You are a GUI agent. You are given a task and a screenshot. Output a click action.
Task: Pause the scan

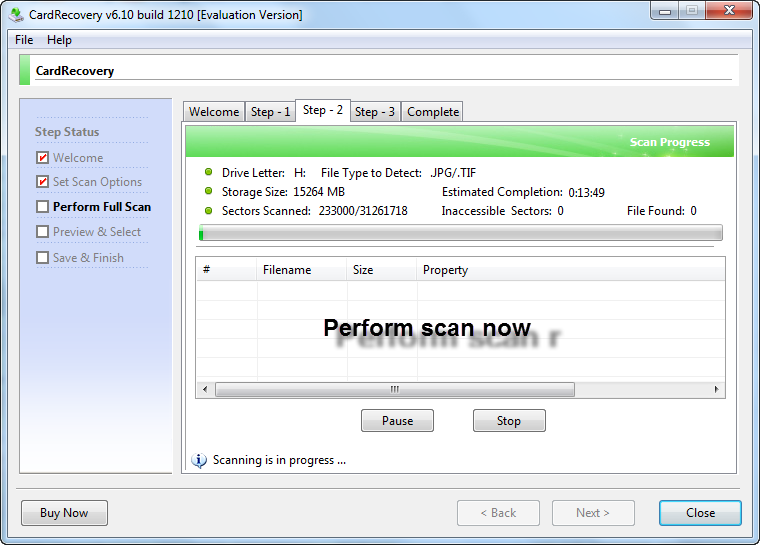397,420
